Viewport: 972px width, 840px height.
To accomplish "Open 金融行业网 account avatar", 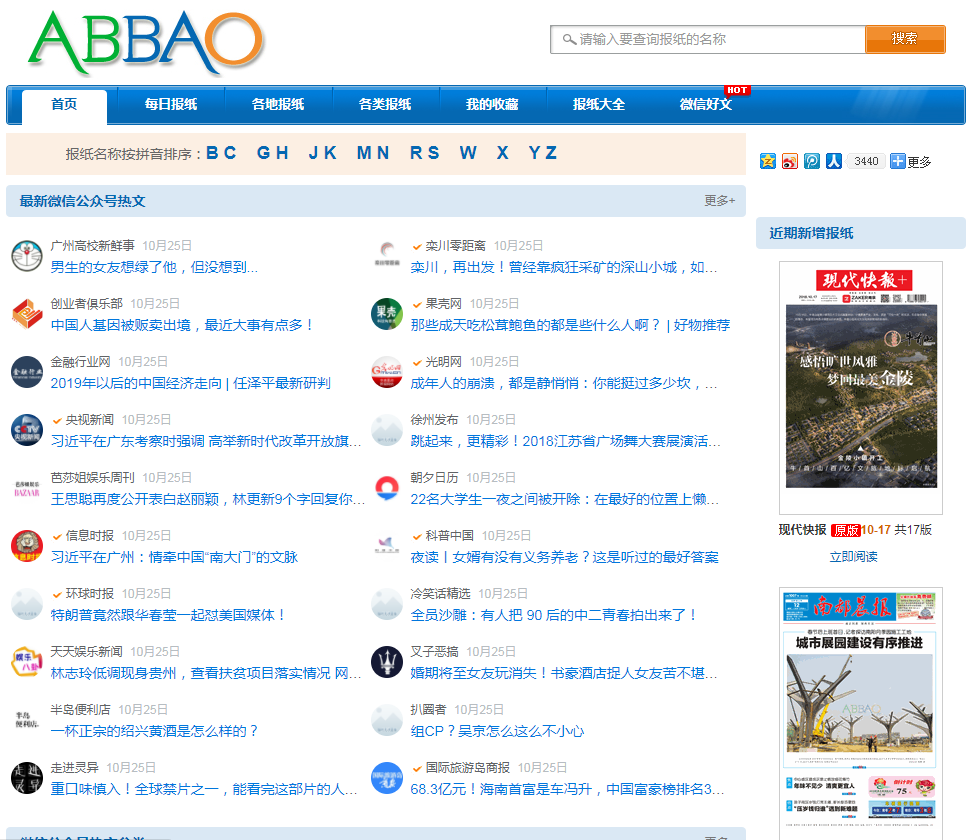I will [x=27, y=372].
